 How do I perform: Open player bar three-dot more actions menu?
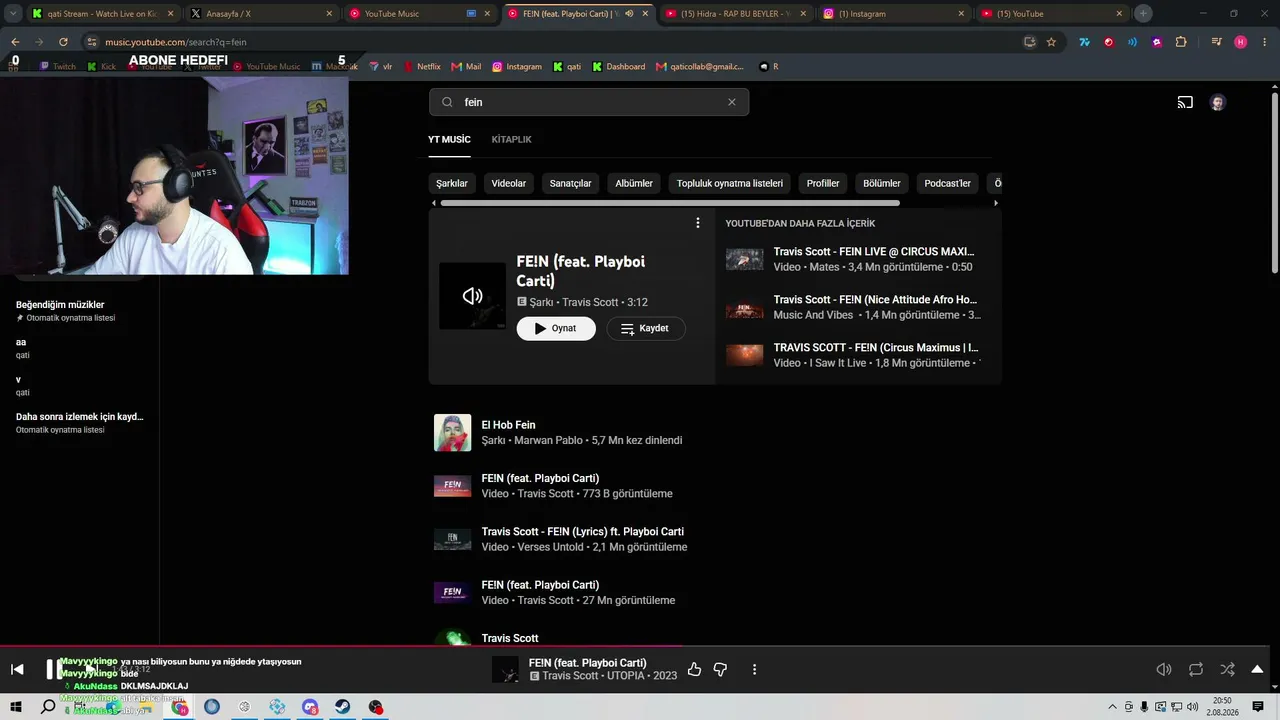click(754, 669)
